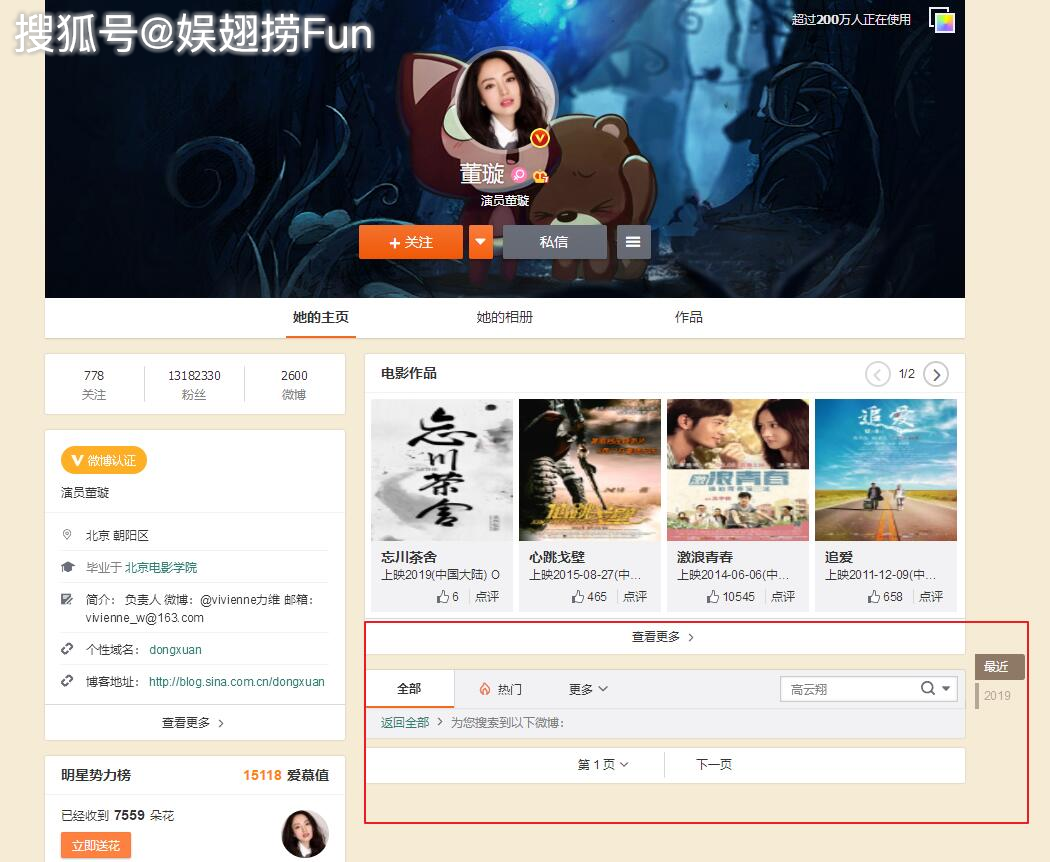Click 点评 under 激浪青春
The width and height of the screenshot is (1050, 862).
(783, 596)
